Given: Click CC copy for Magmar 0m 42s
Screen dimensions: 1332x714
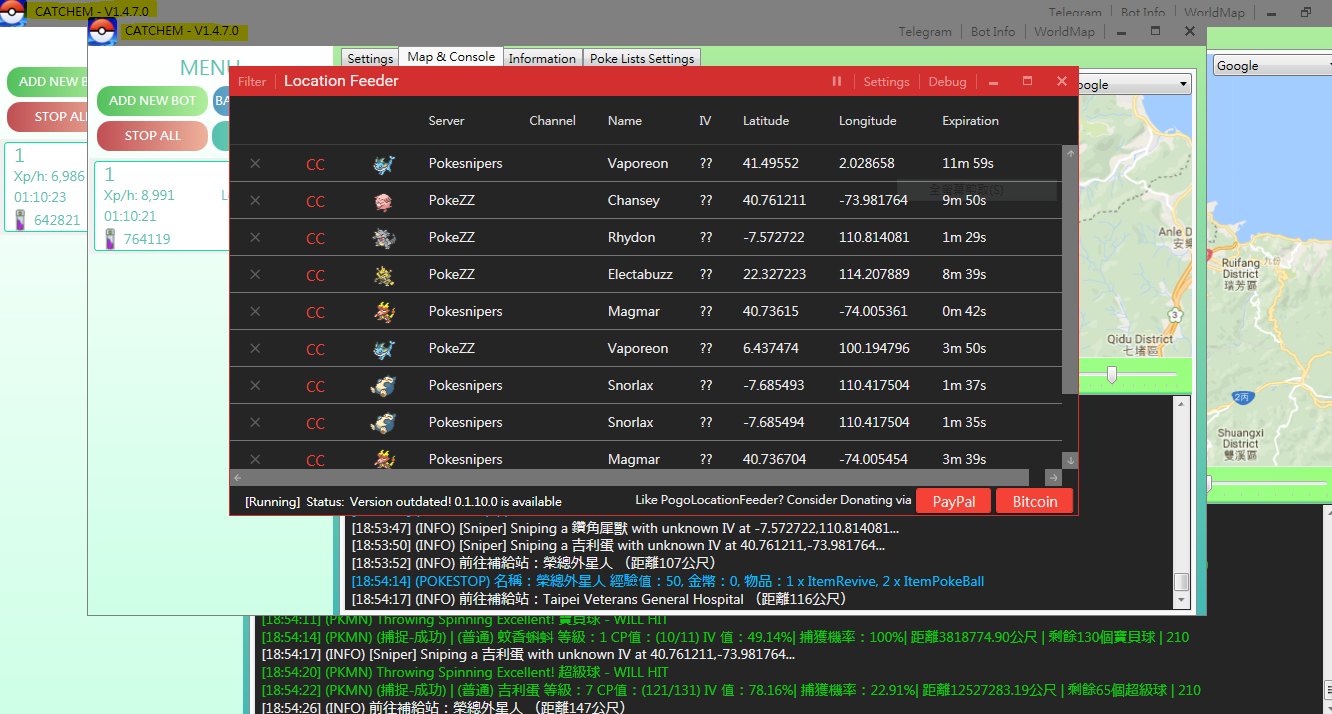Looking at the screenshot, I should tap(315, 312).
